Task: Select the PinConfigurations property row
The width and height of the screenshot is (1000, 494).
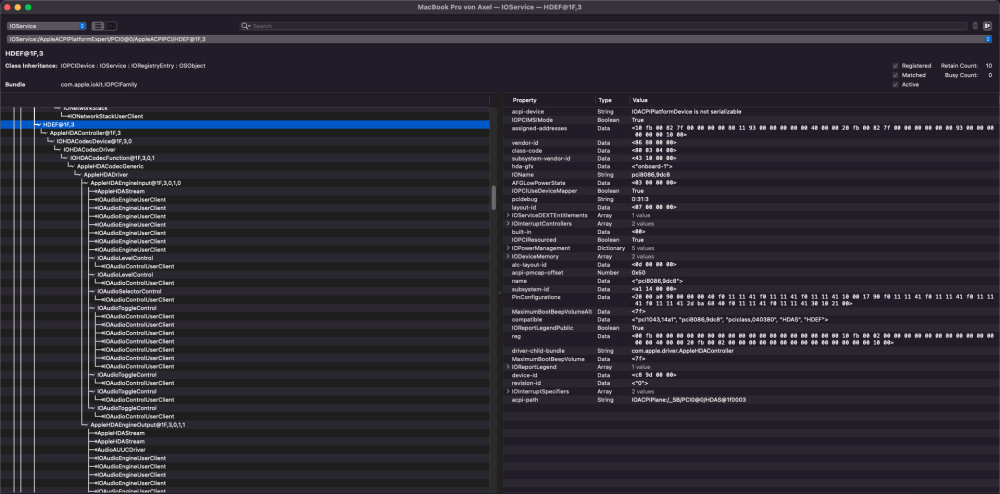Action: point(751,300)
